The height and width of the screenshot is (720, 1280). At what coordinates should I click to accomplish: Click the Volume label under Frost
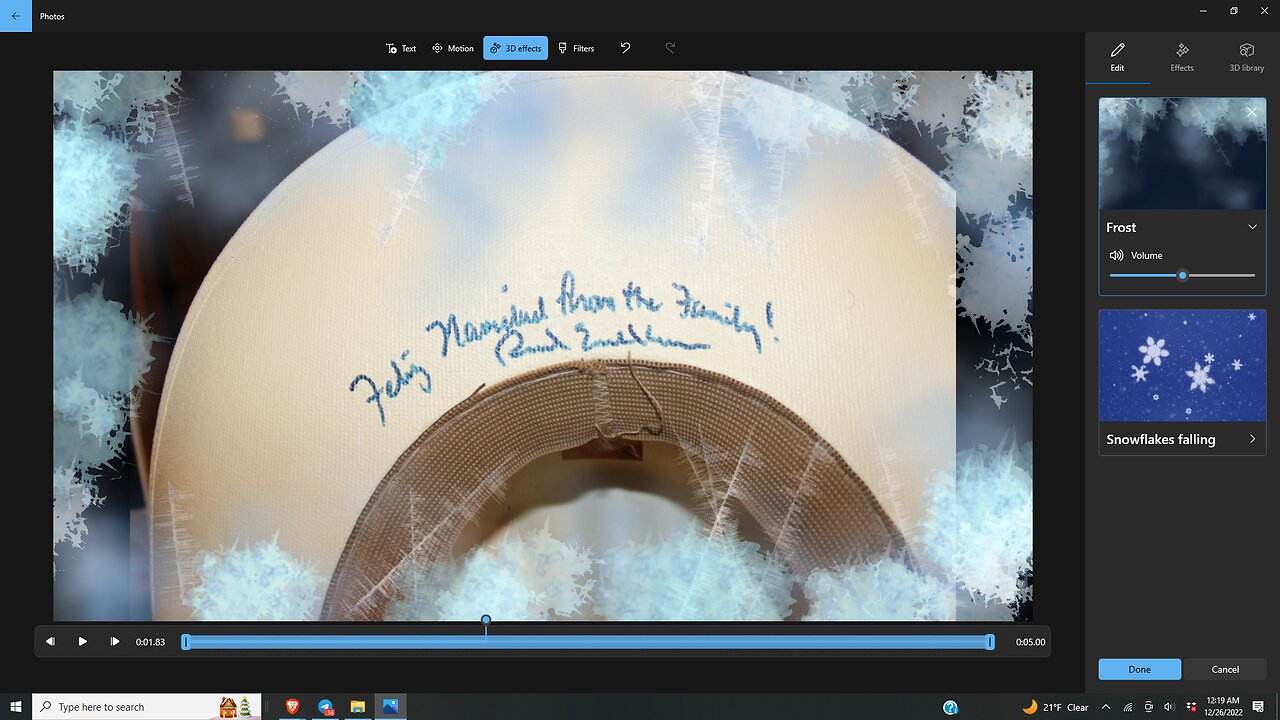[1147, 256]
